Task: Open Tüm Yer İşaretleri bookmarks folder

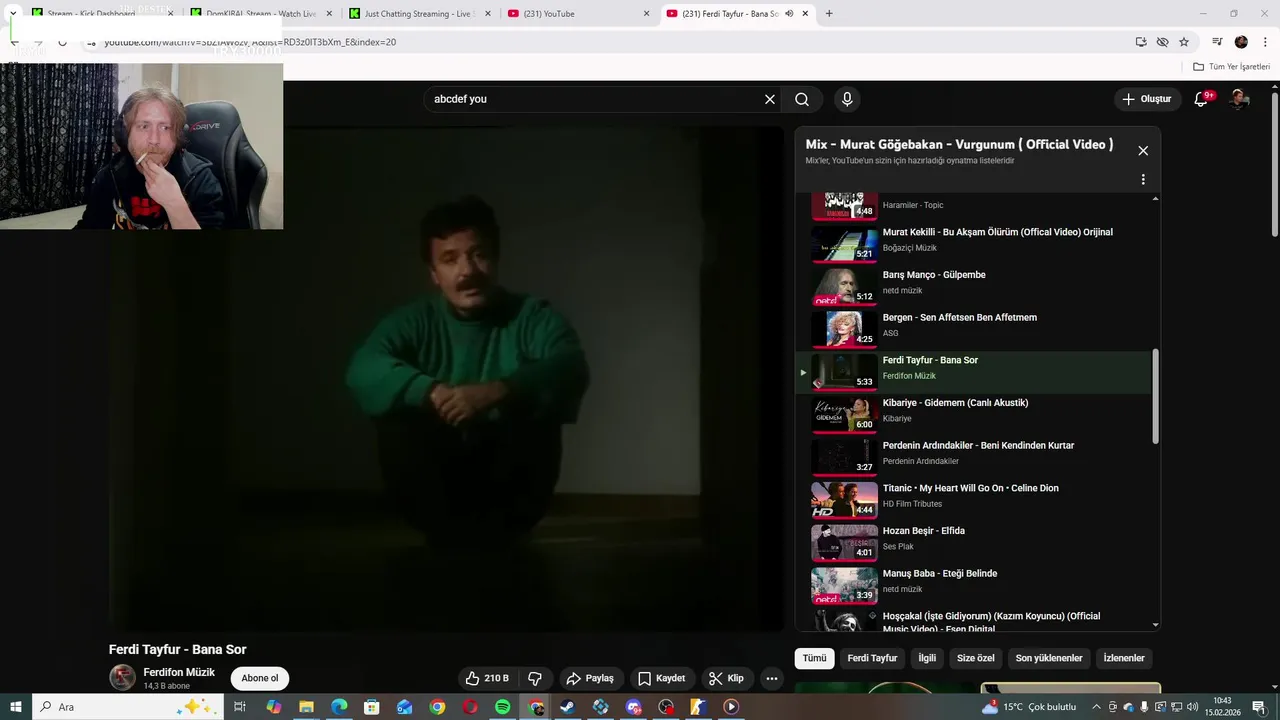Action: pos(1232,67)
